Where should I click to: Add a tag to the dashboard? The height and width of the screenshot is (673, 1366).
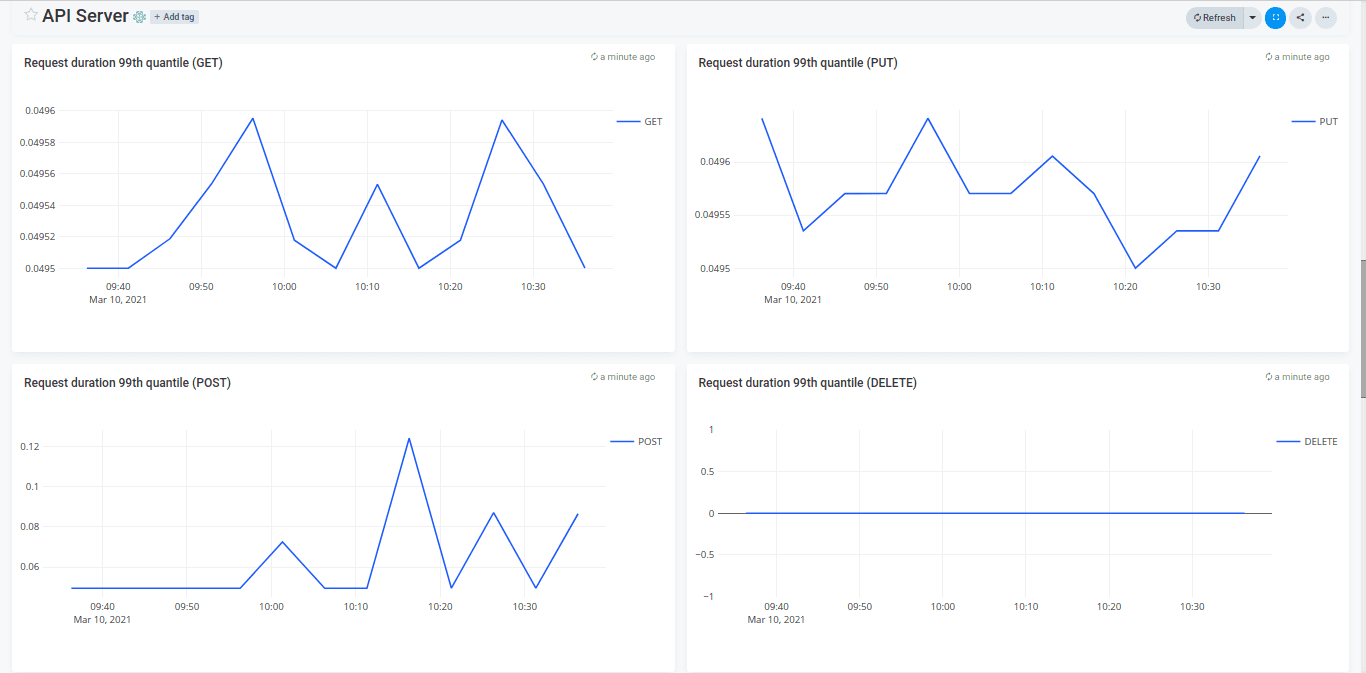[175, 17]
